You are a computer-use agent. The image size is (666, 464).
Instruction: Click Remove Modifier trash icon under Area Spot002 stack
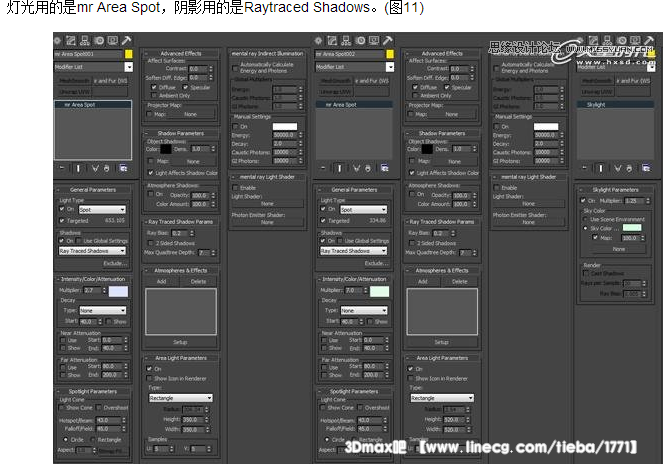(368, 168)
